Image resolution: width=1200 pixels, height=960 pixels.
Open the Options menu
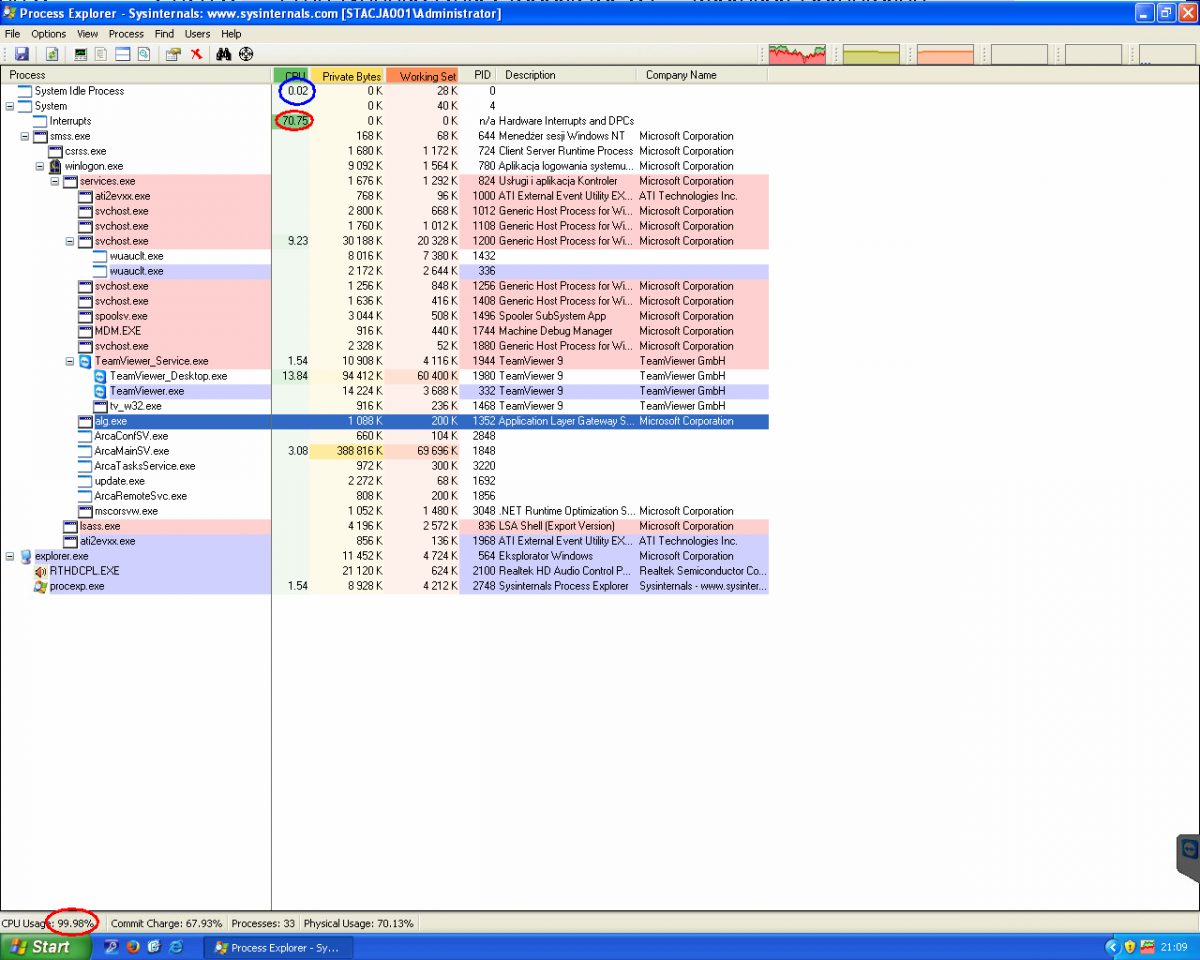48,34
